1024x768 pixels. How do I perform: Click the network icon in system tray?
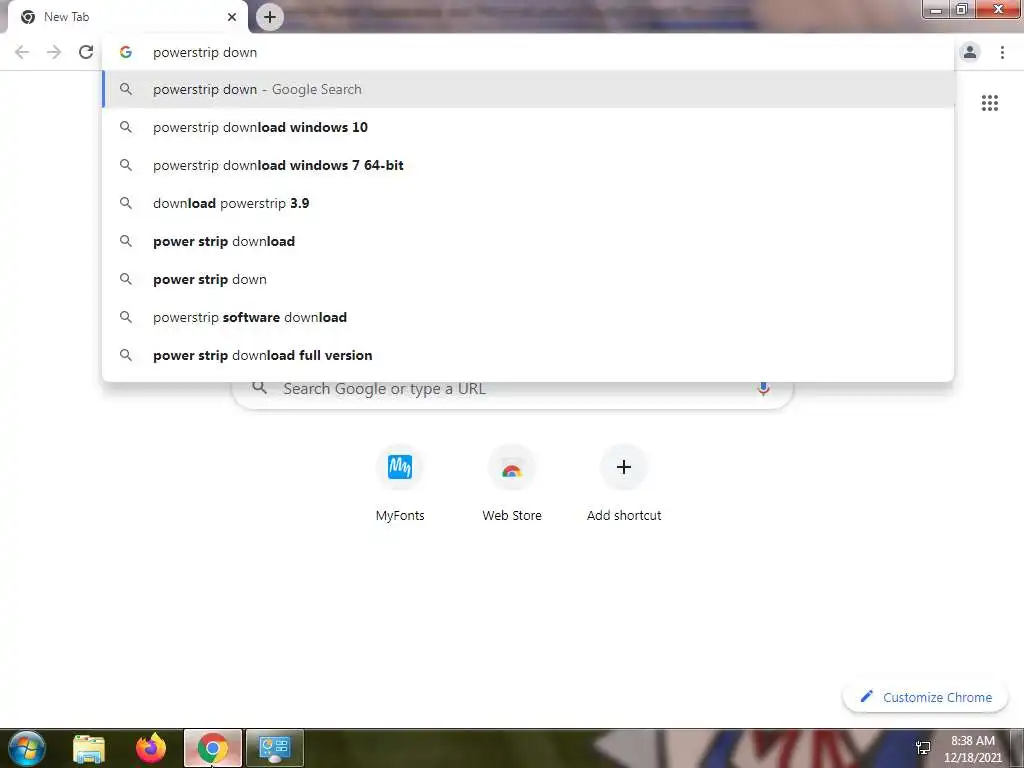pyautogui.click(x=923, y=748)
